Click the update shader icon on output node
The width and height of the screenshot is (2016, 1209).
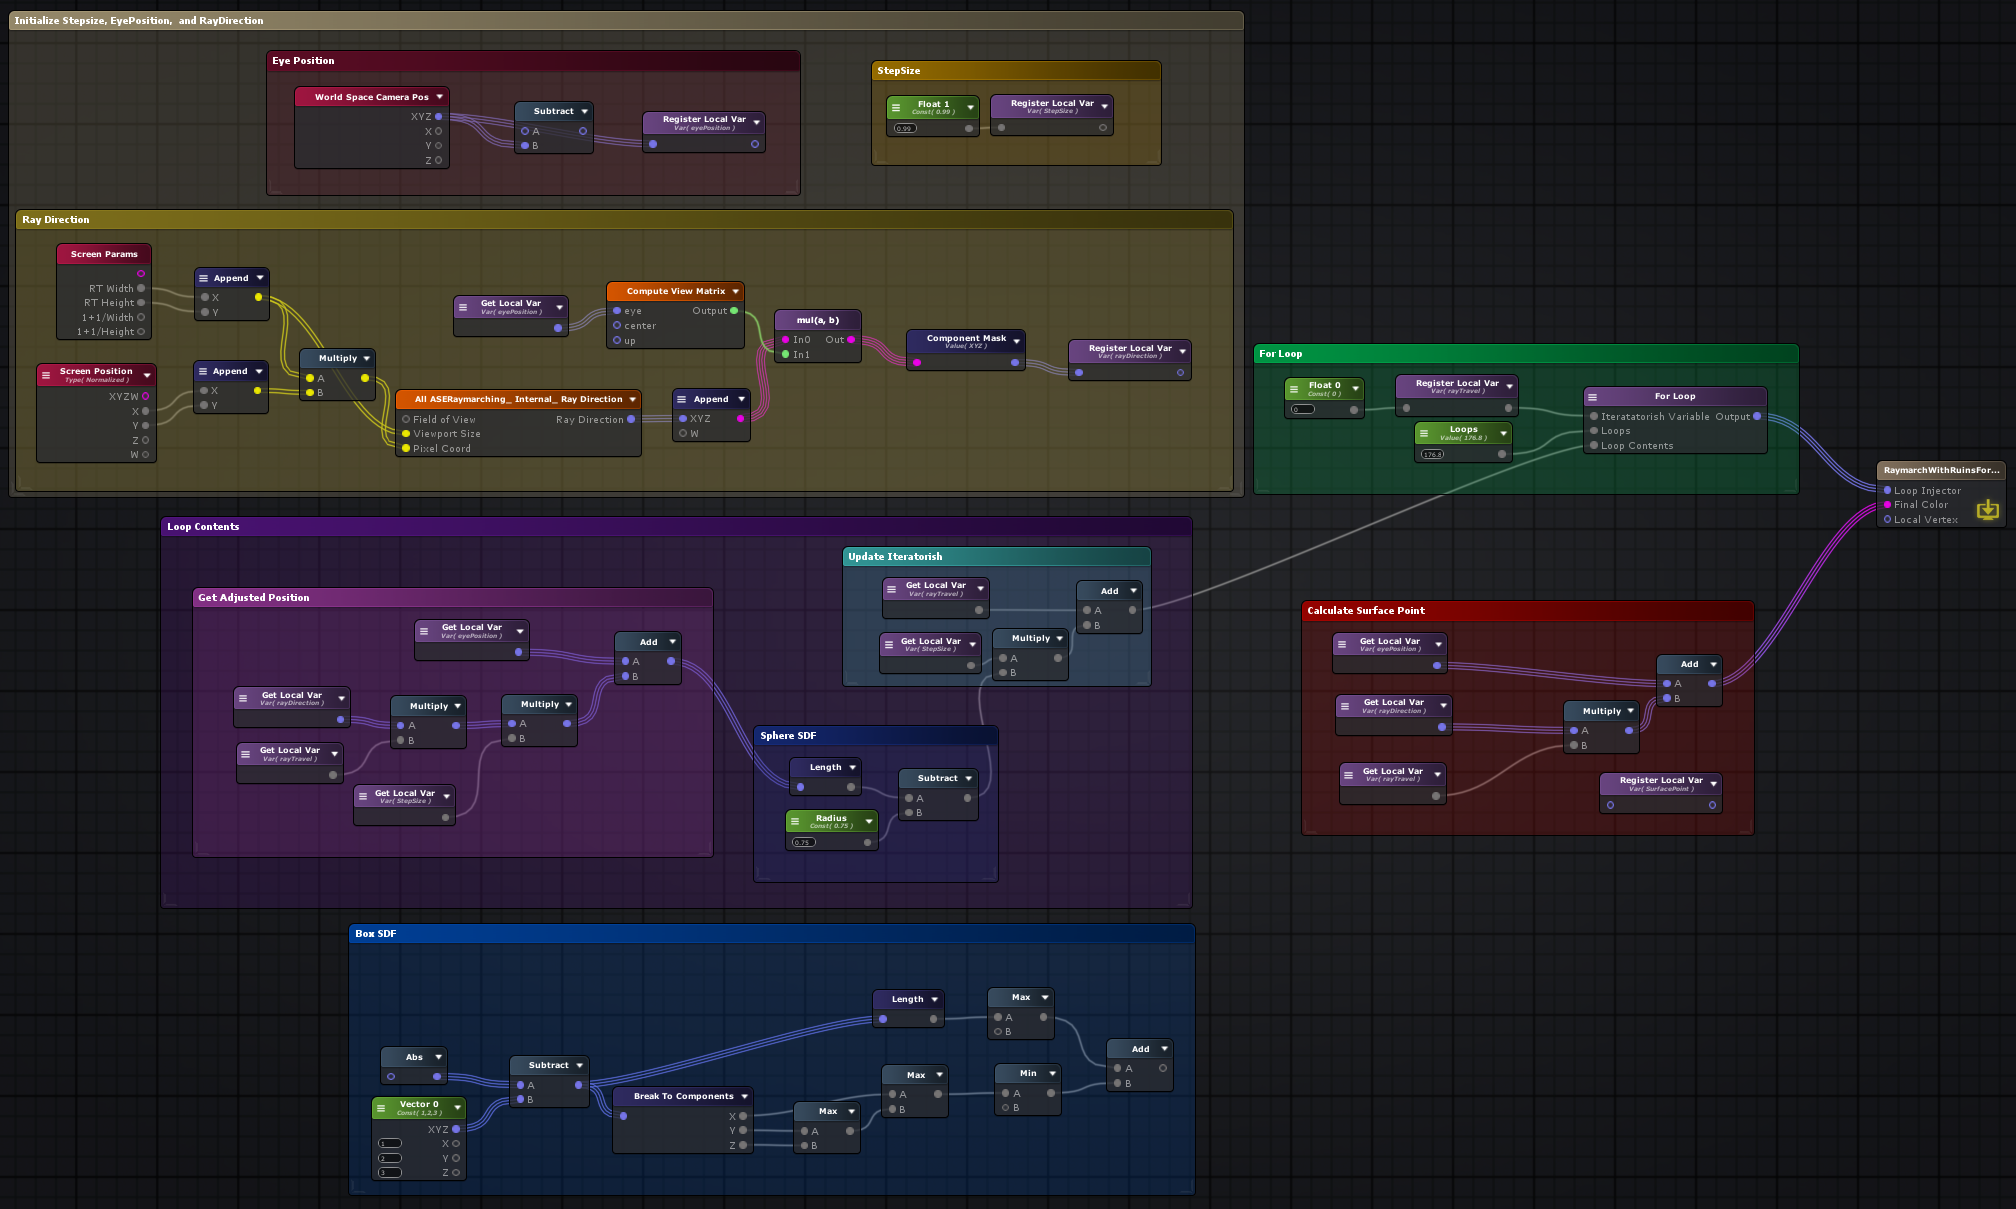1987,510
